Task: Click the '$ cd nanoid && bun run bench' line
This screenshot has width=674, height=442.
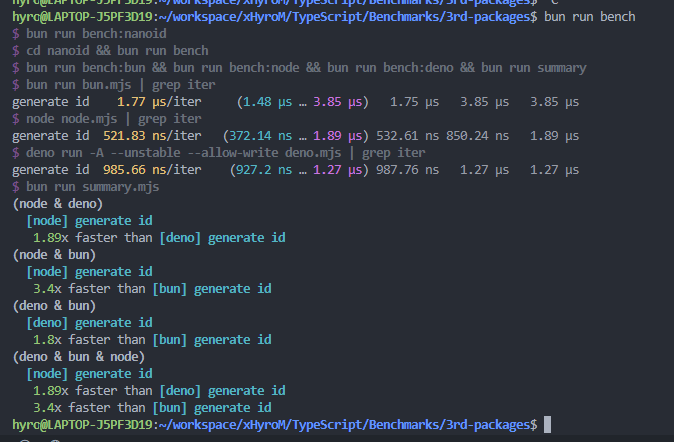Action: (110, 51)
